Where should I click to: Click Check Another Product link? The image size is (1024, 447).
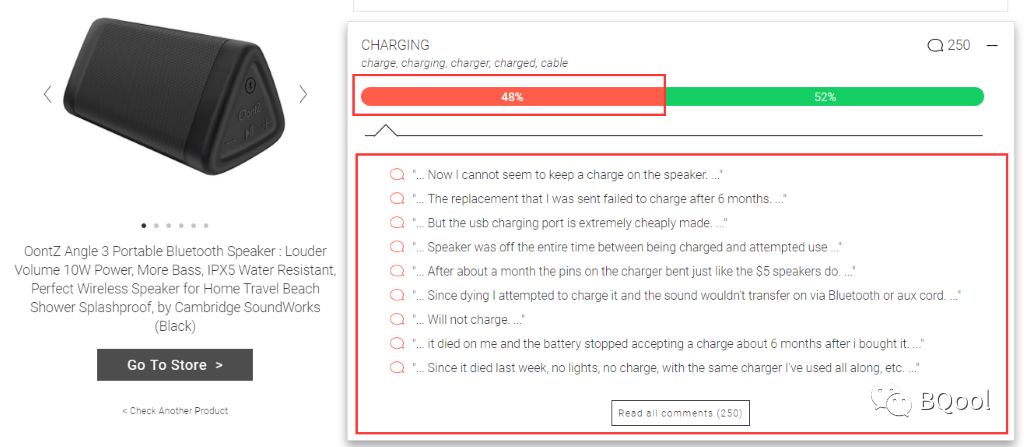pos(175,411)
